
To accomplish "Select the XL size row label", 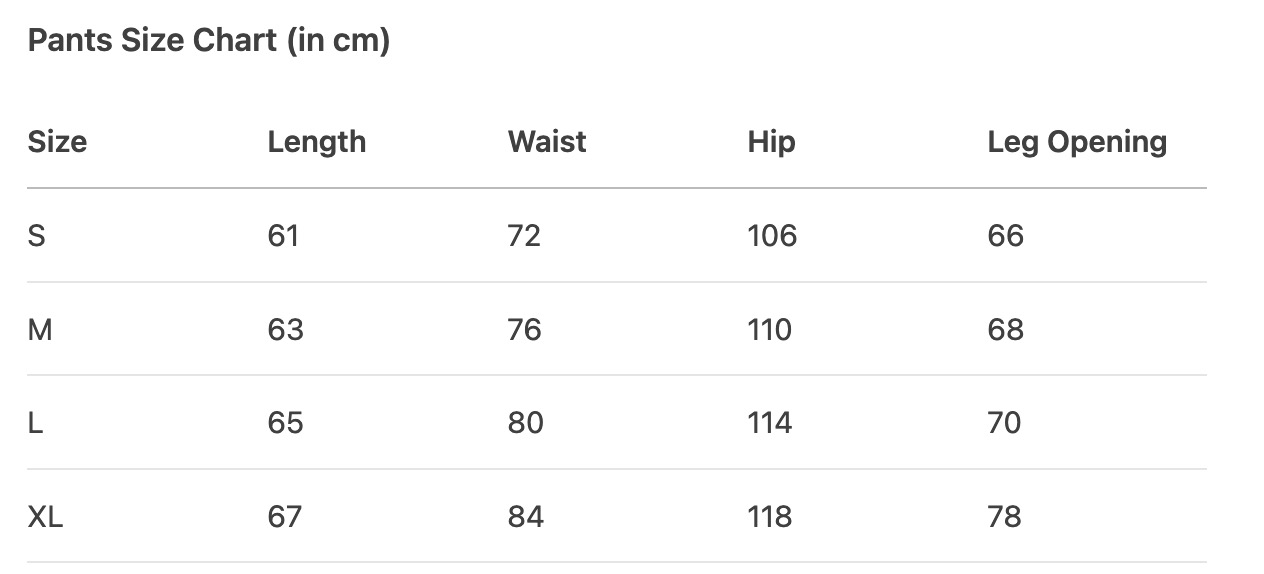I will click(x=45, y=517).
